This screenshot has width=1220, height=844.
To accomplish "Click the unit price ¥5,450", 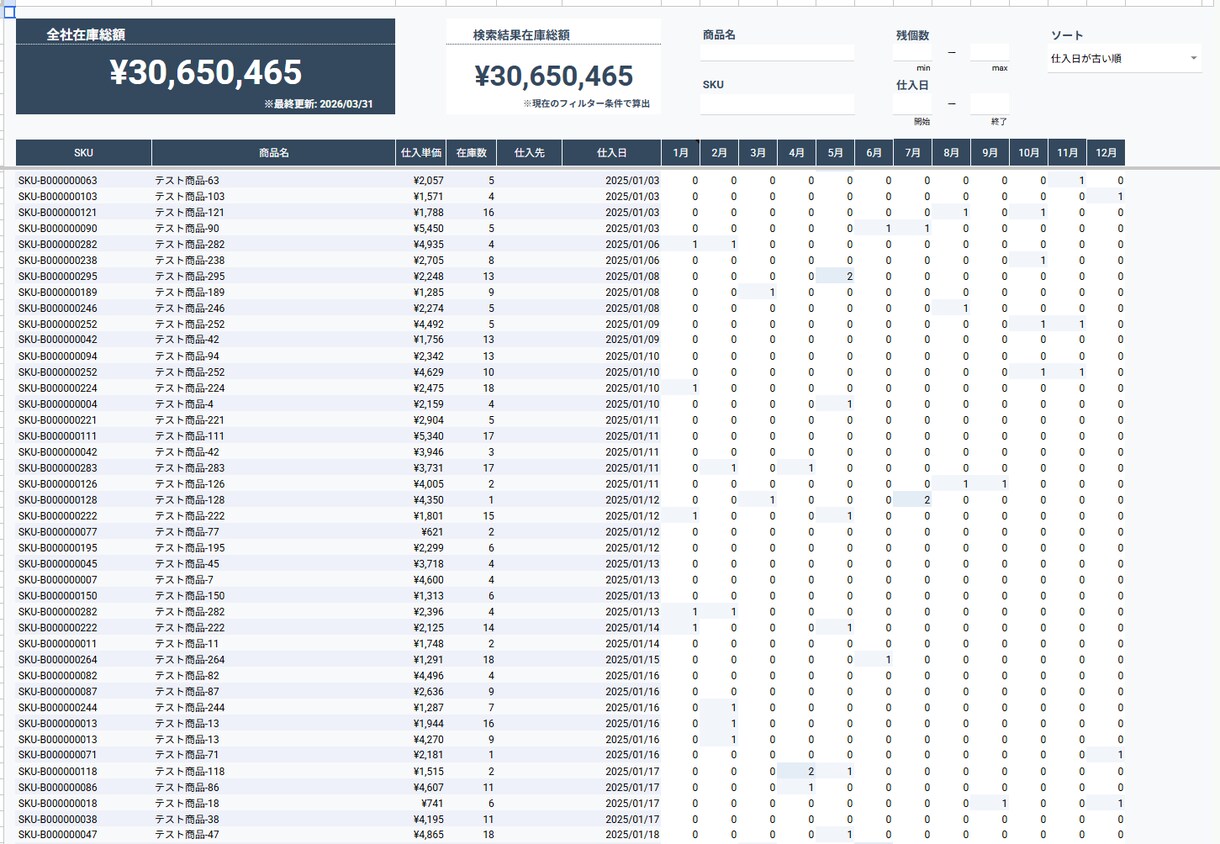I will click(x=428, y=229).
